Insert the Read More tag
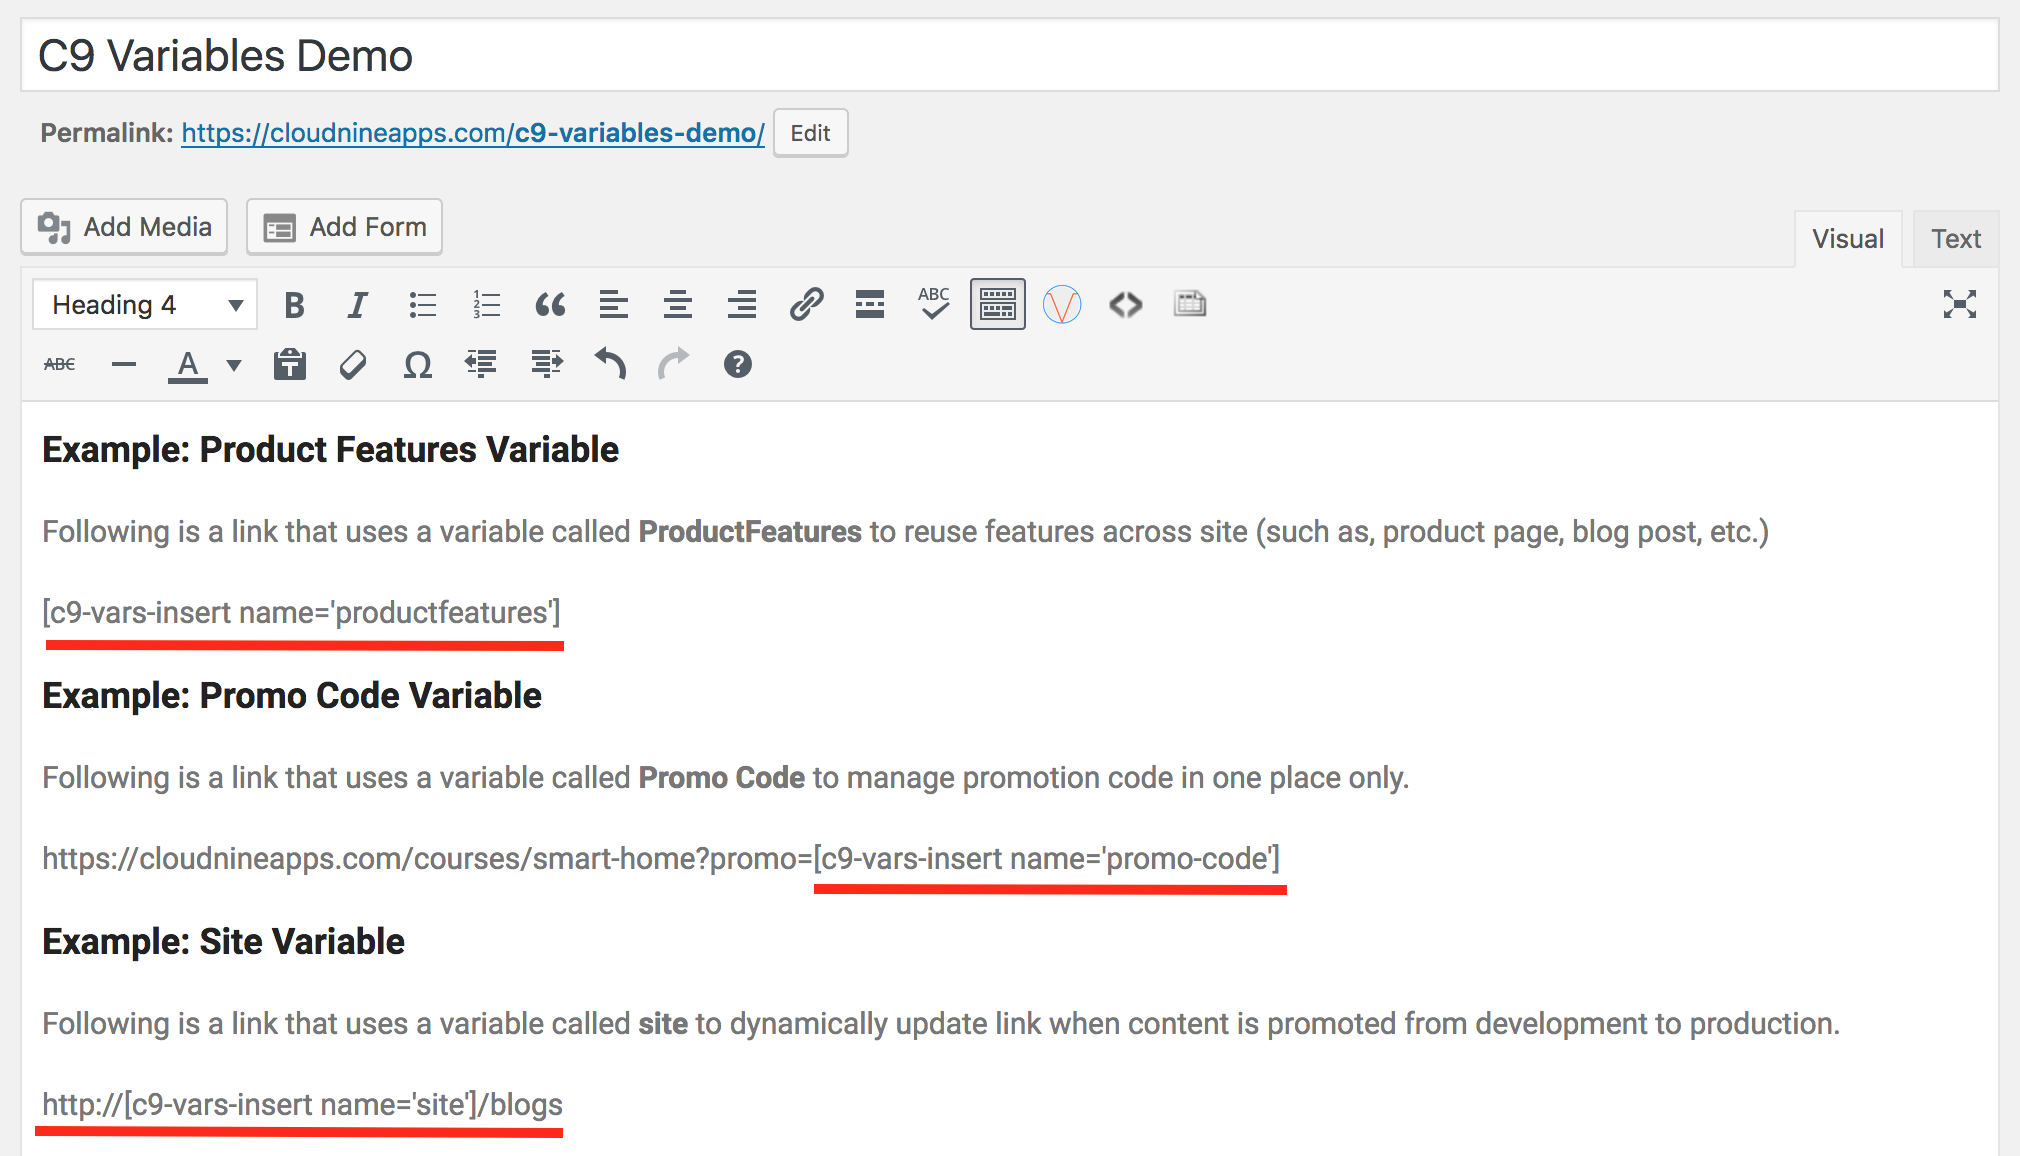The height and width of the screenshot is (1156, 2020). click(x=870, y=304)
